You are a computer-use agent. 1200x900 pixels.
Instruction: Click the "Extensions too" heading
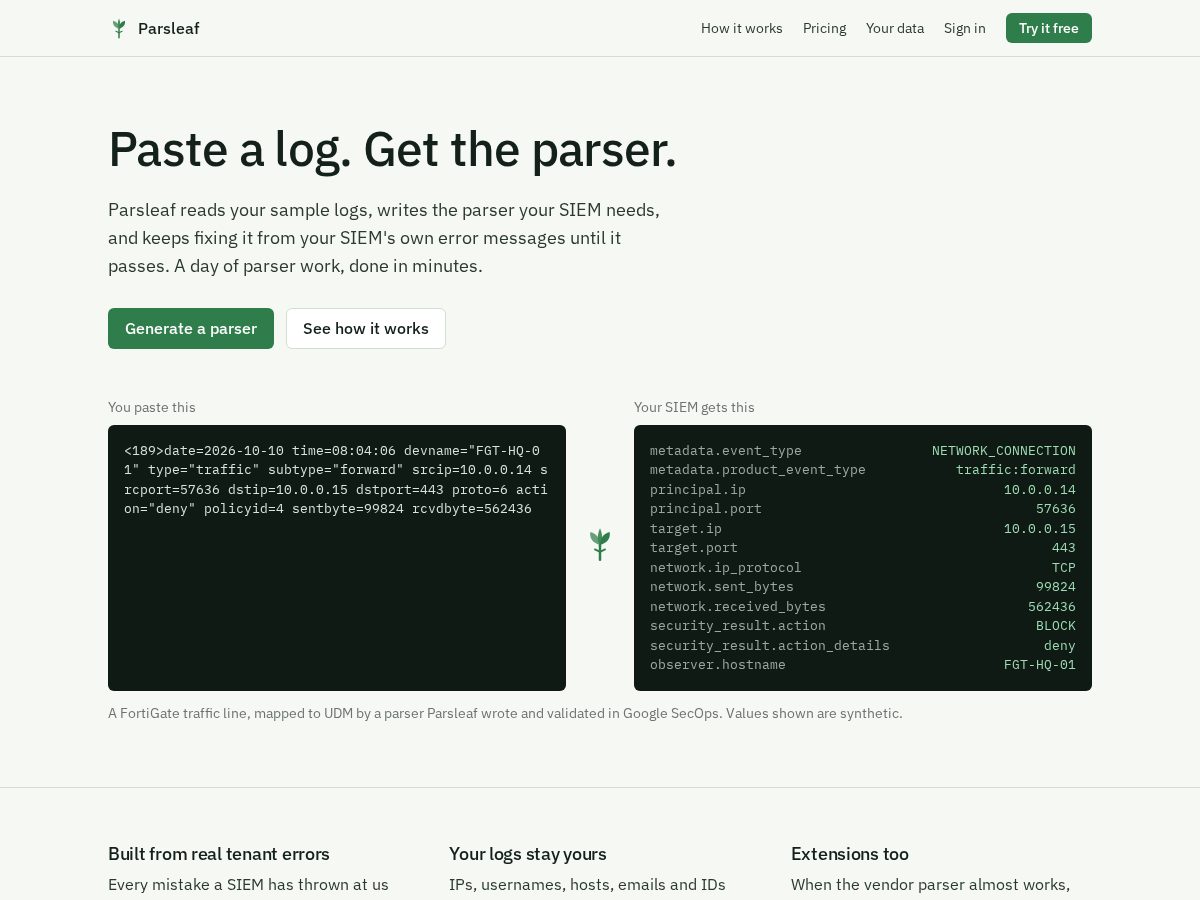(x=850, y=854)
